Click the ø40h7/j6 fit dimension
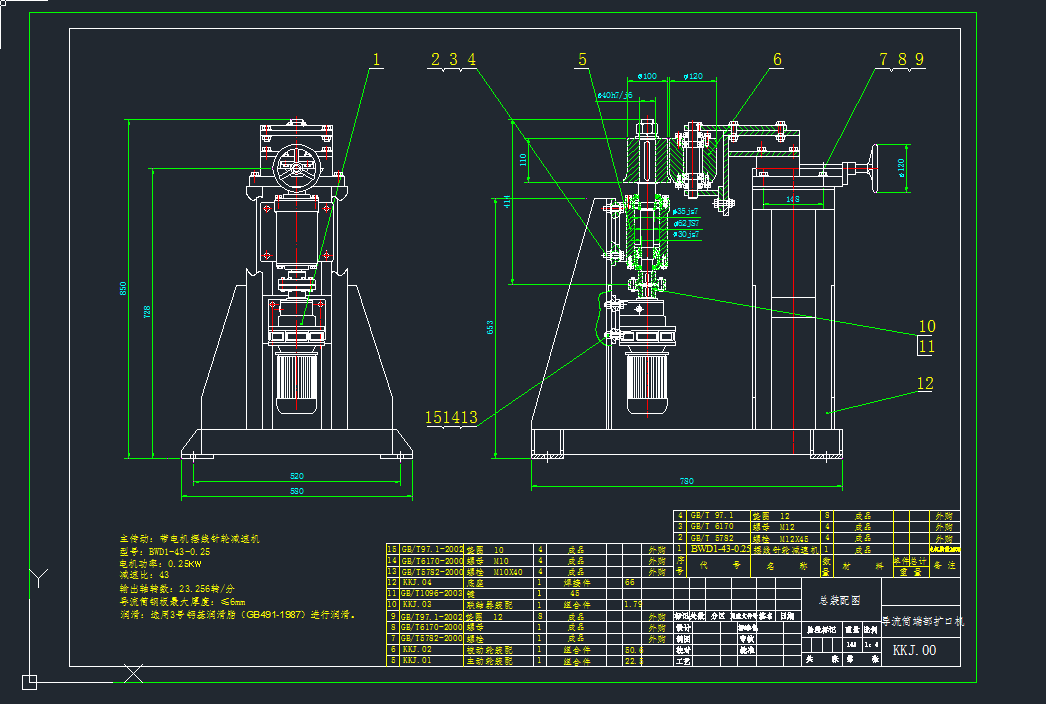This screenshot has height=704, width=1046. click(x=615, y=95)
